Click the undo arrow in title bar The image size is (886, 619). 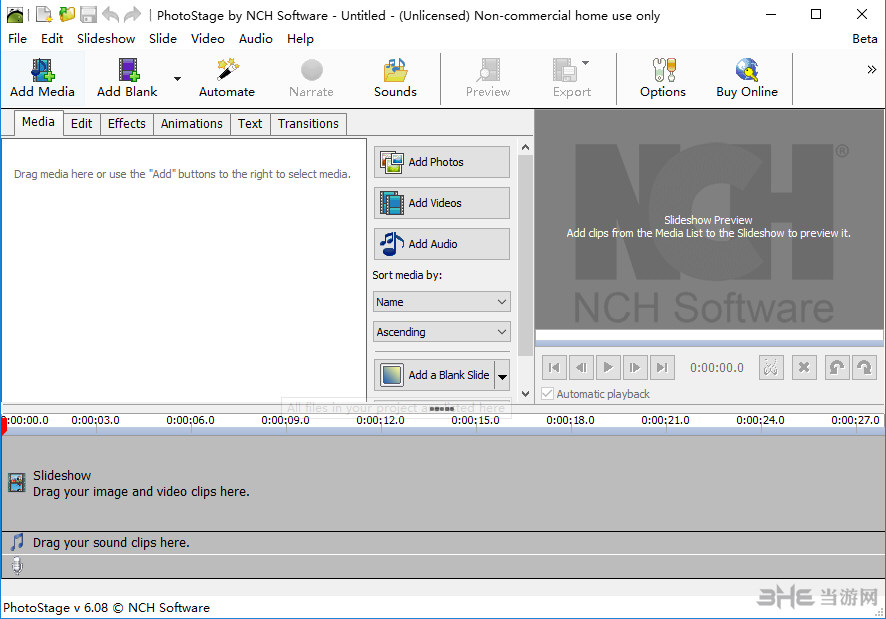point(111,14)
